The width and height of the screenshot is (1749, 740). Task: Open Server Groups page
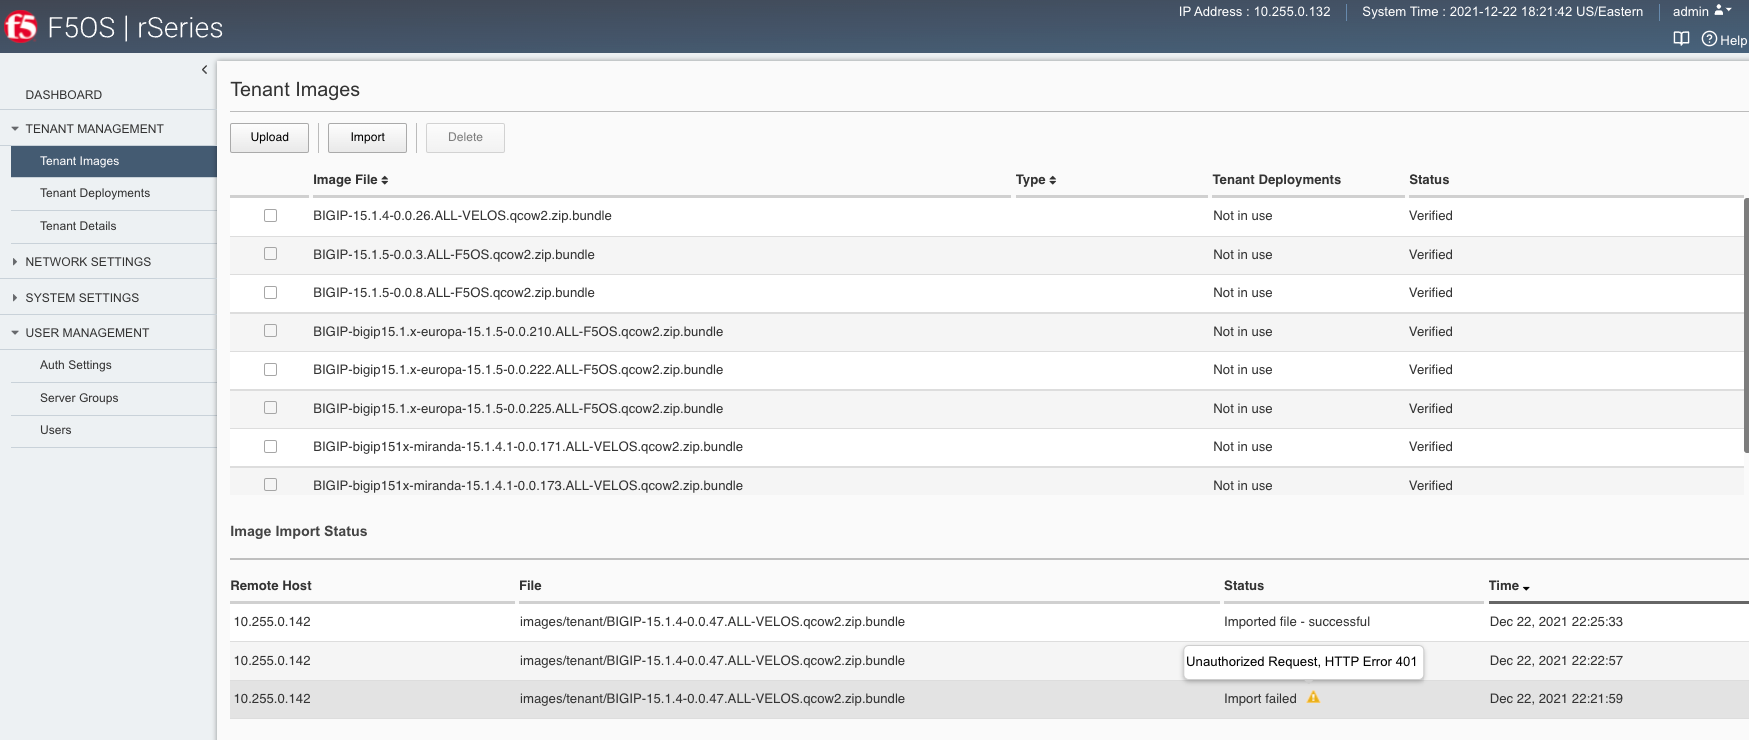[79, 398]
